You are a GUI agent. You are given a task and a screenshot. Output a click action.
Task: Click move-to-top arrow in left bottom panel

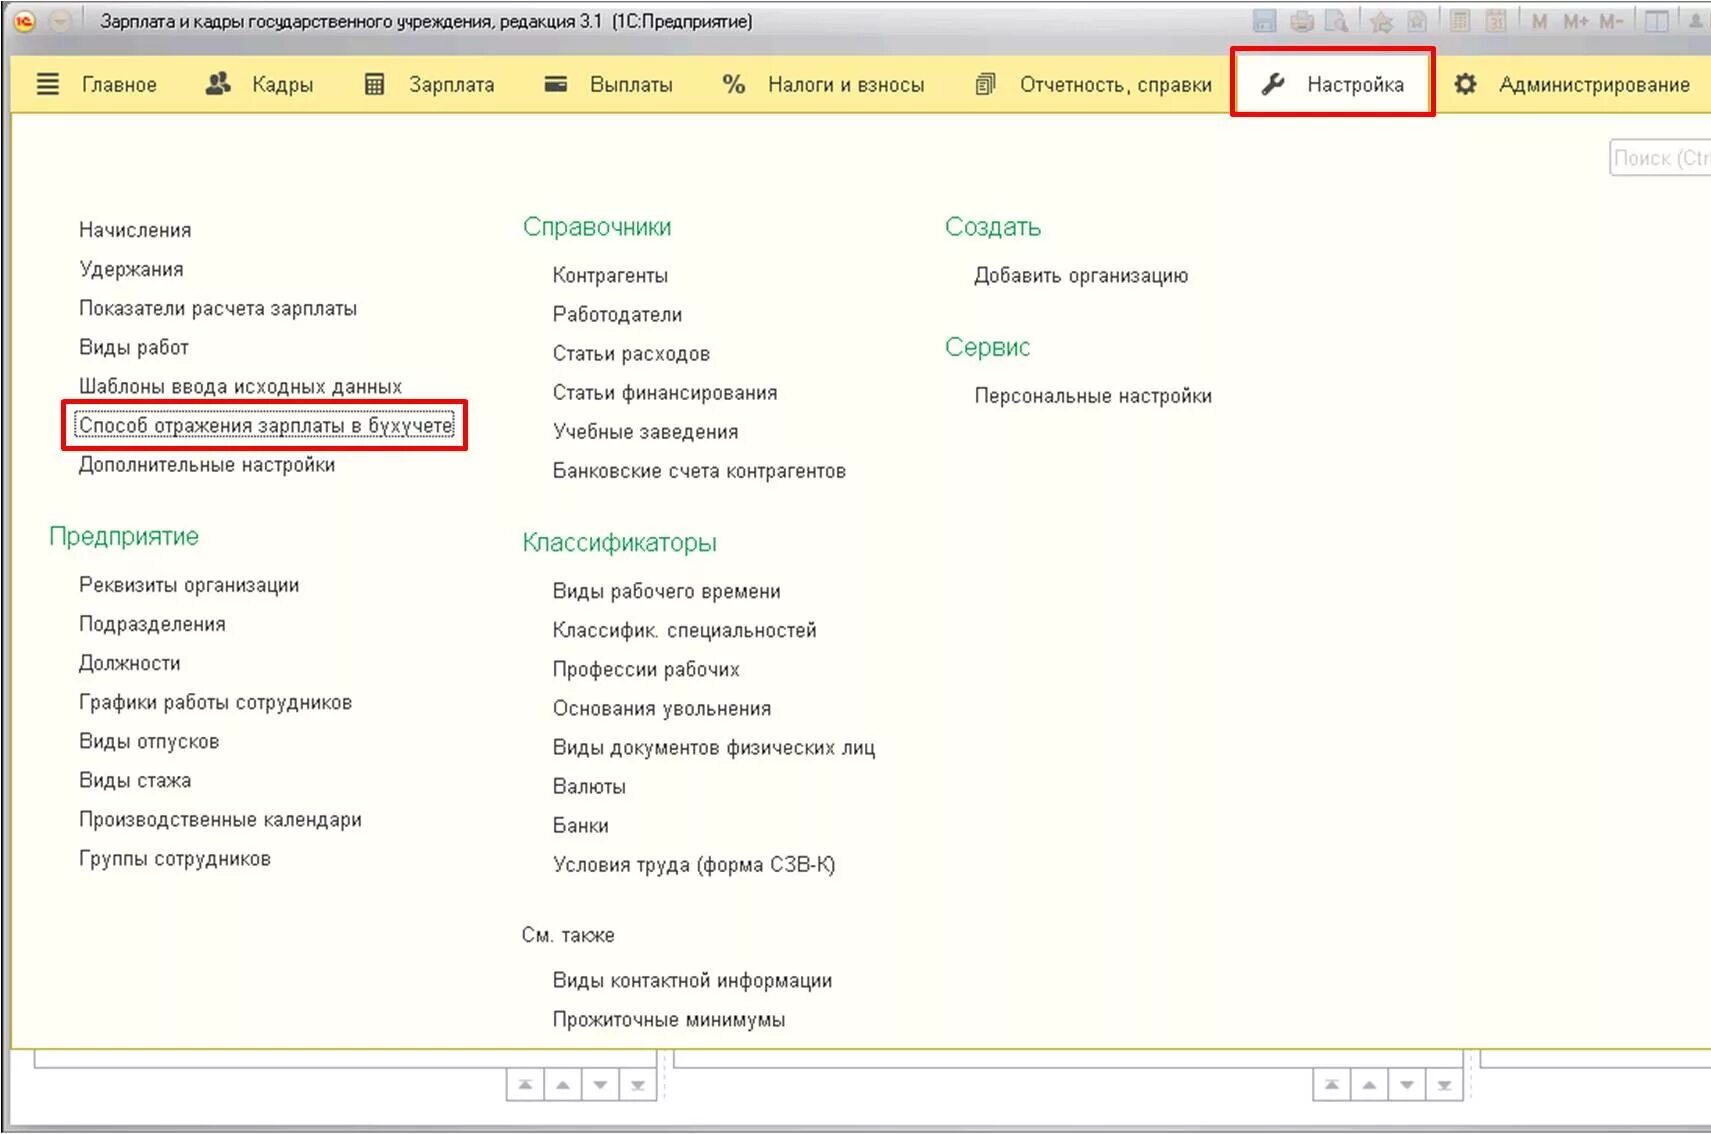526,1085
